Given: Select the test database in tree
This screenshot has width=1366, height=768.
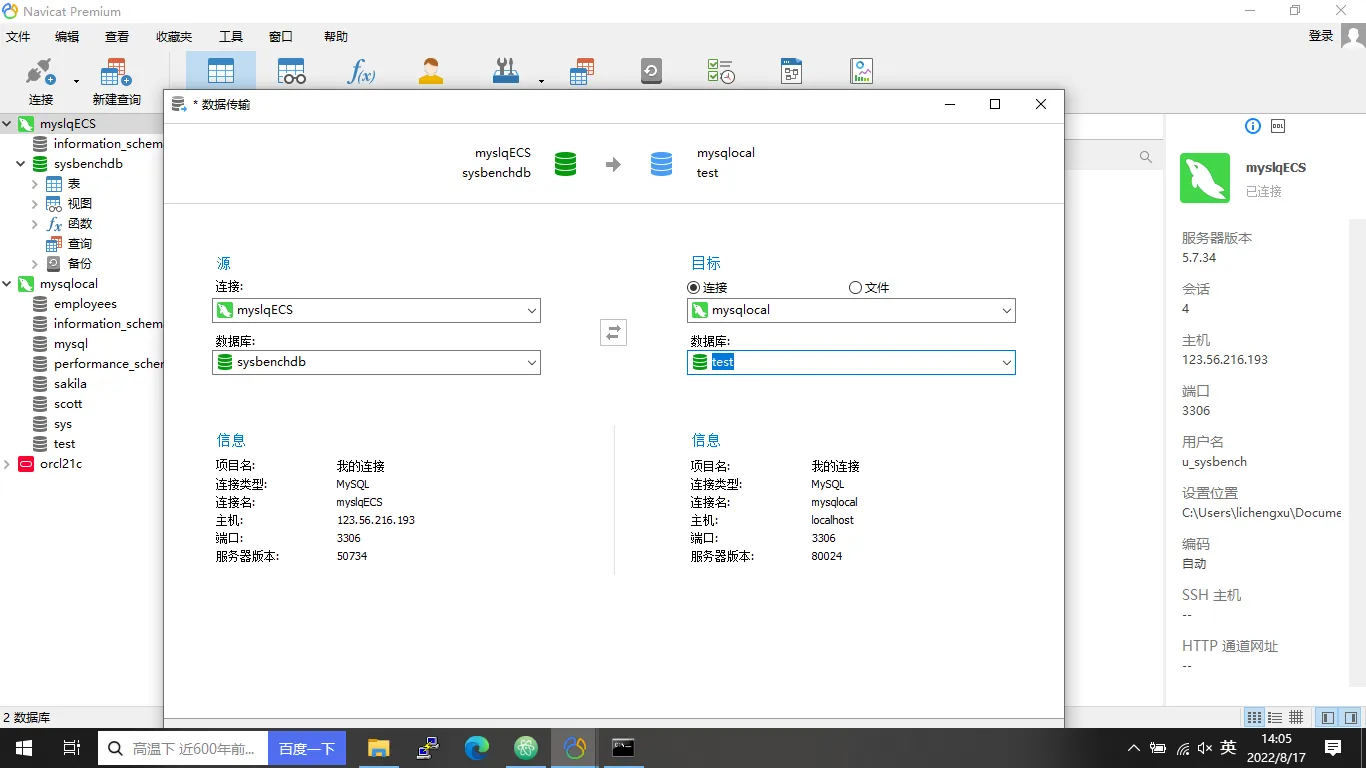Looking at the screenshot, I should click(65, 444).
